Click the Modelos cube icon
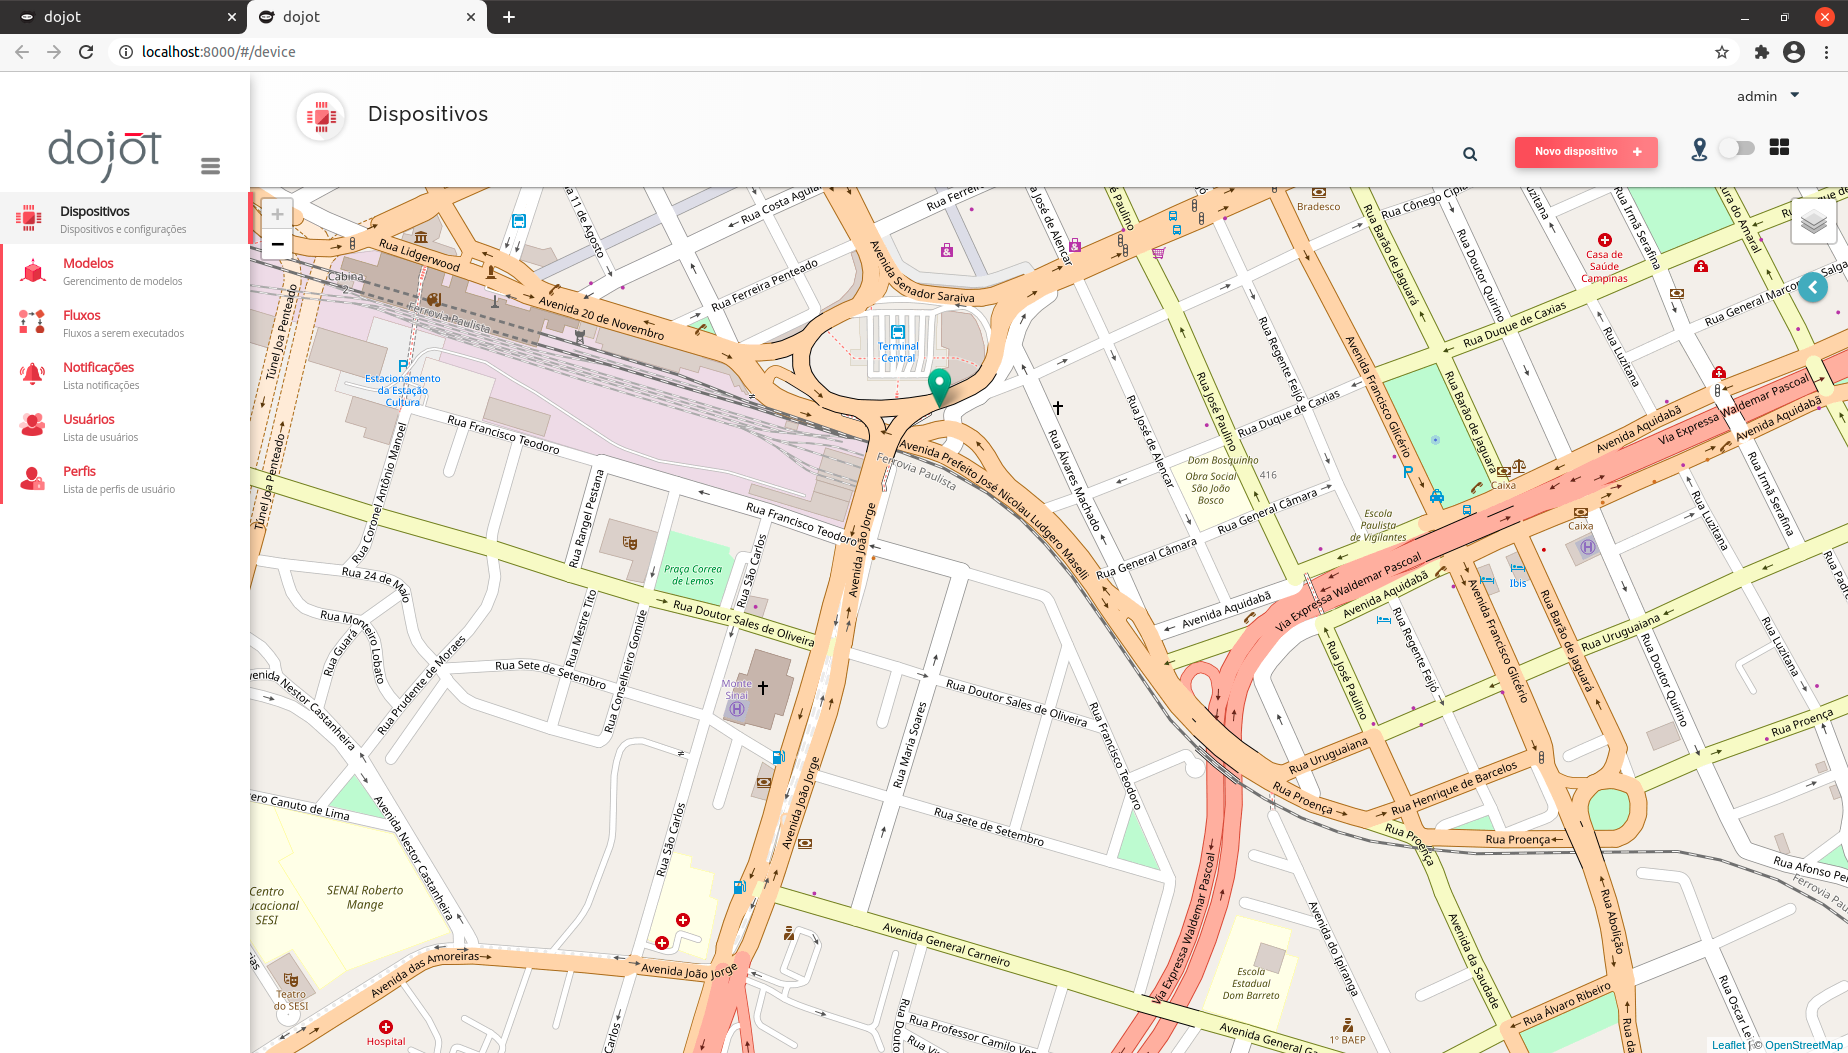The width and height of the screenshot is (1848, 1053). pos(32,271)
